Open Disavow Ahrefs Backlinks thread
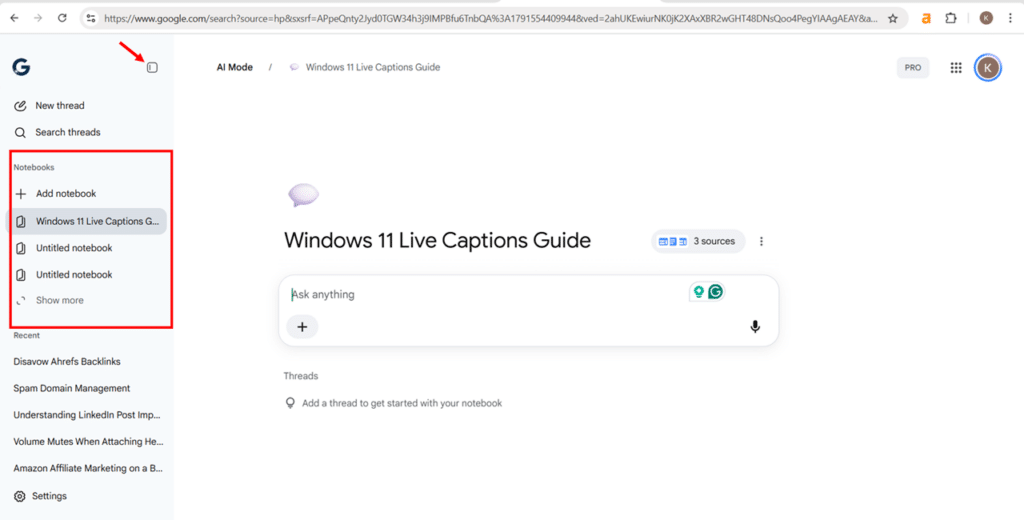The image size is (1024, 520). tap(67, 361)
